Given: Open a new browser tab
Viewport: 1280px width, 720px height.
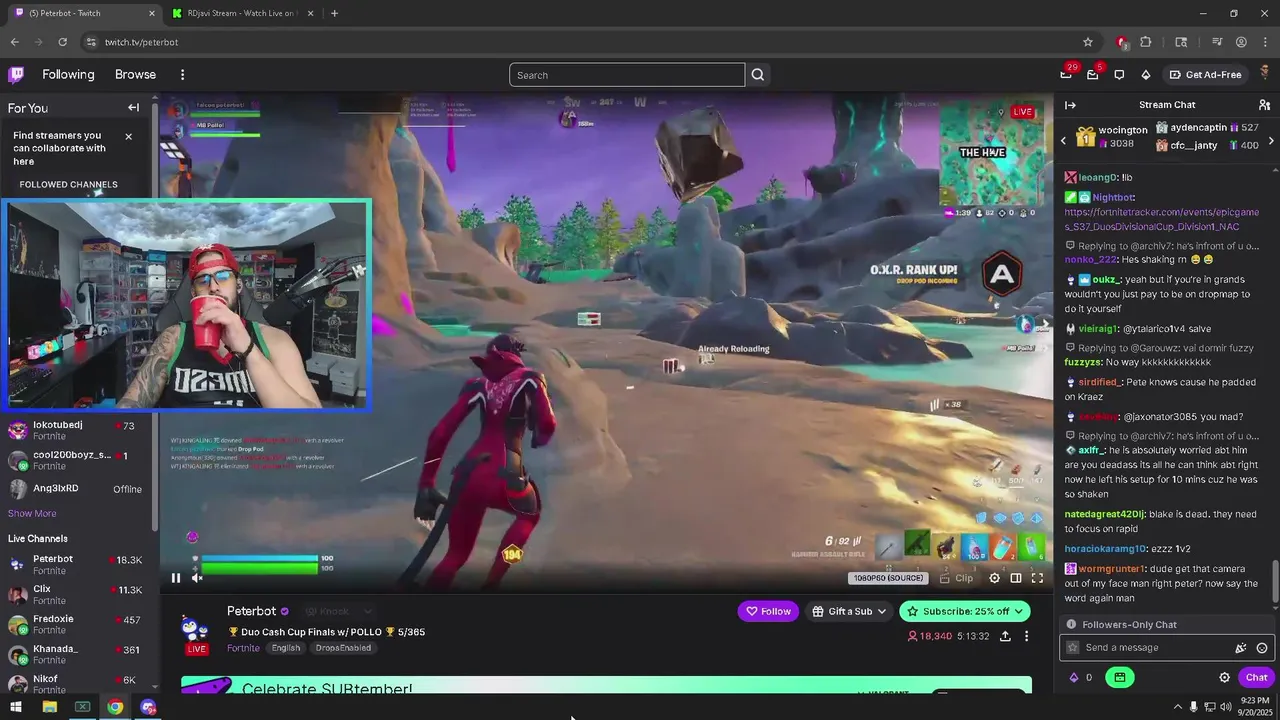Looking at the screenshot, I should (334, 13).
